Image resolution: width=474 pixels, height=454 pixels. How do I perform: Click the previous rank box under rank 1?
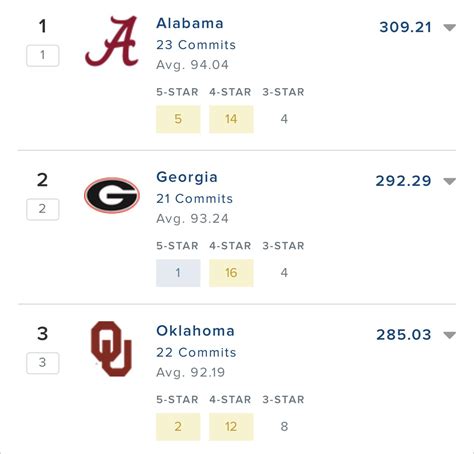(x=43, y=55)
